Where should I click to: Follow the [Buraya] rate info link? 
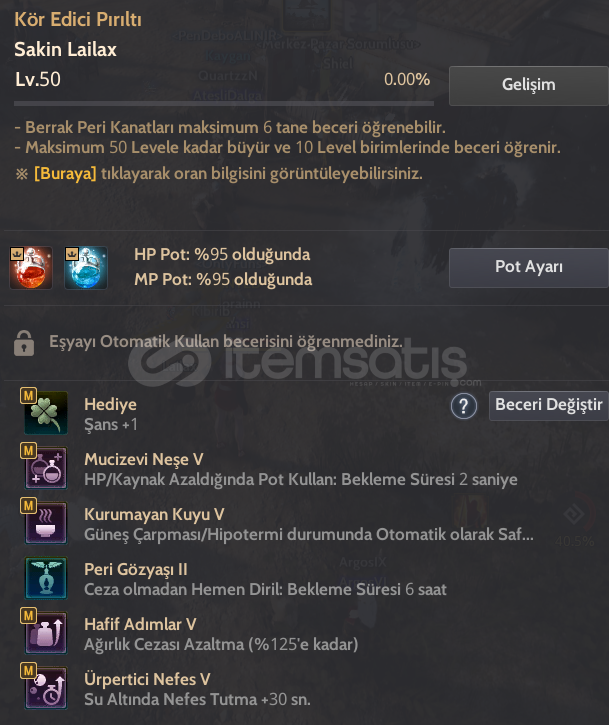65,174
